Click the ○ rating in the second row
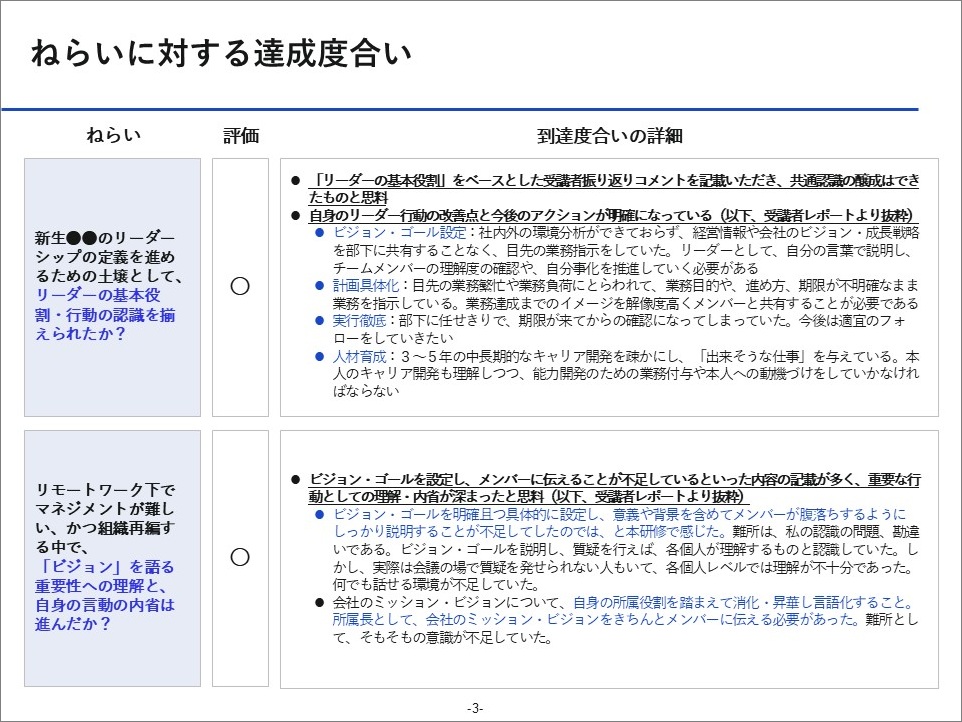The height and width of the screenshot is (722, 962). click(x=240, y=557)
